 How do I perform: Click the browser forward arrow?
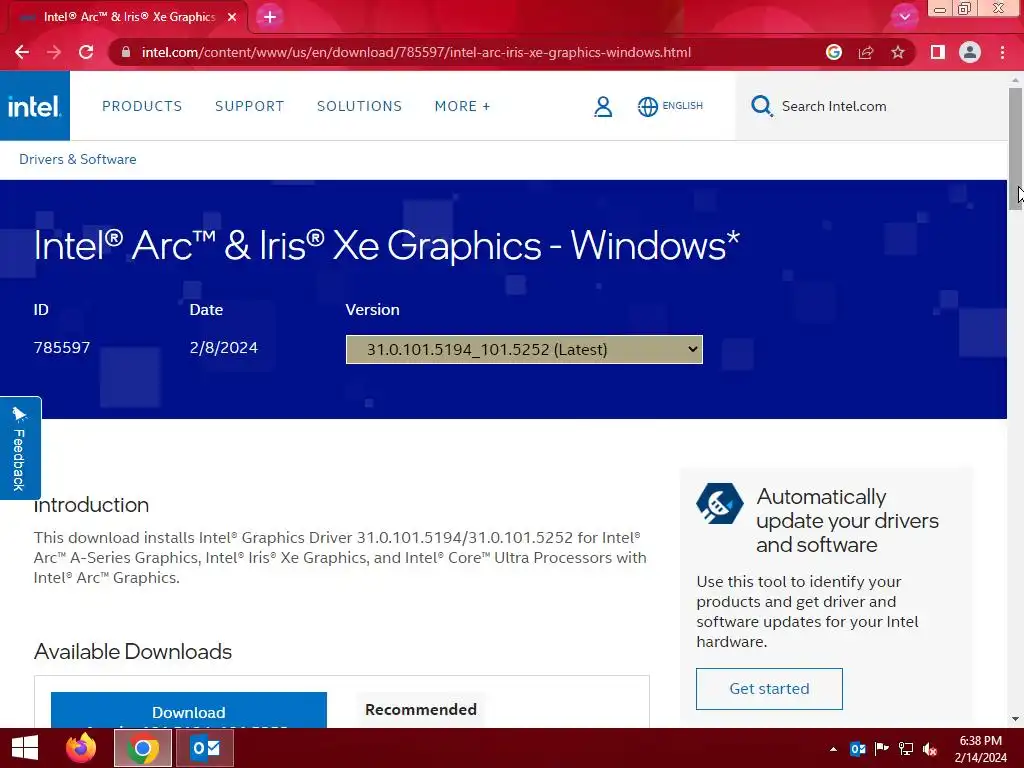[x=54, y=52]
